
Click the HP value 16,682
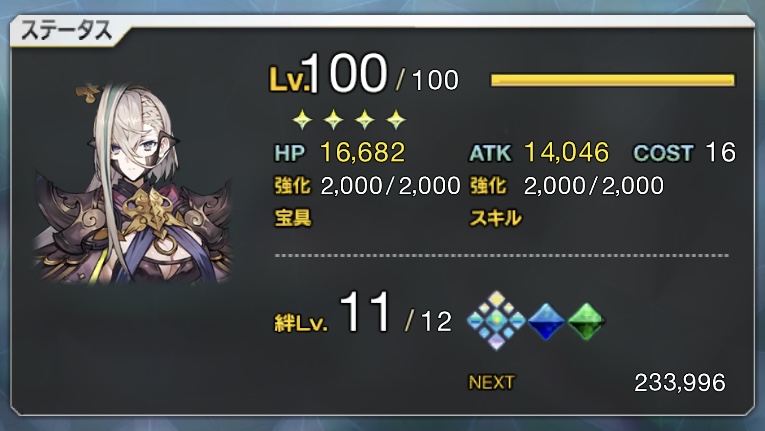[362, 152]
